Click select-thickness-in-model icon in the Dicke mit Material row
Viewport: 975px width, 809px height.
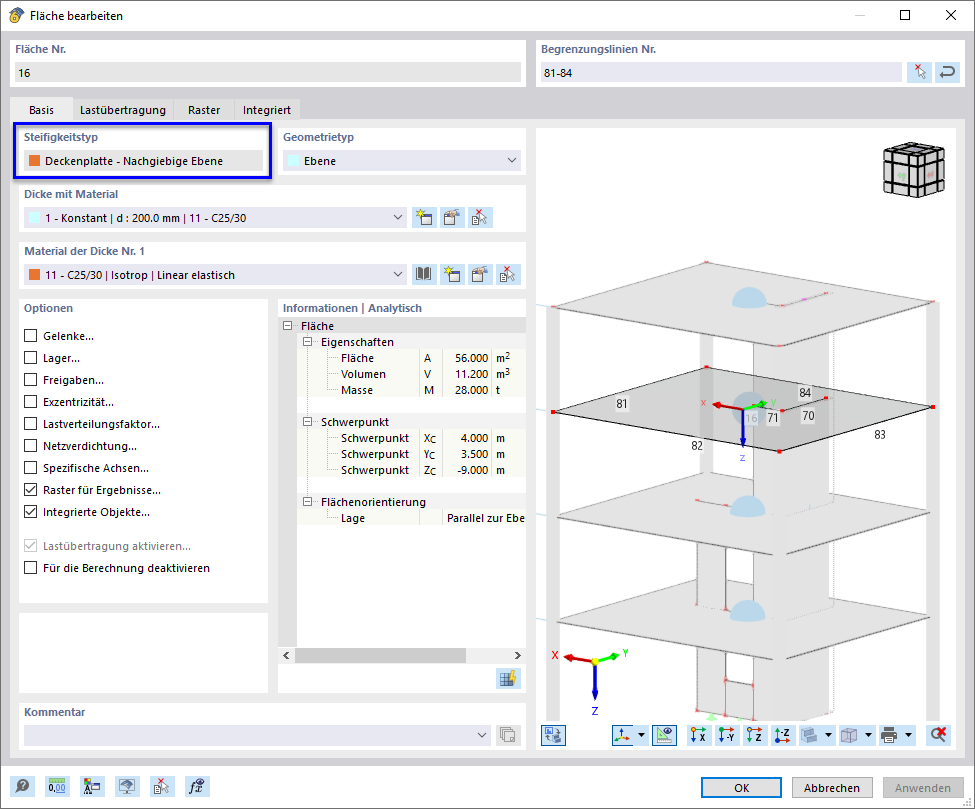pyautogui.click(x=480, y=218)
